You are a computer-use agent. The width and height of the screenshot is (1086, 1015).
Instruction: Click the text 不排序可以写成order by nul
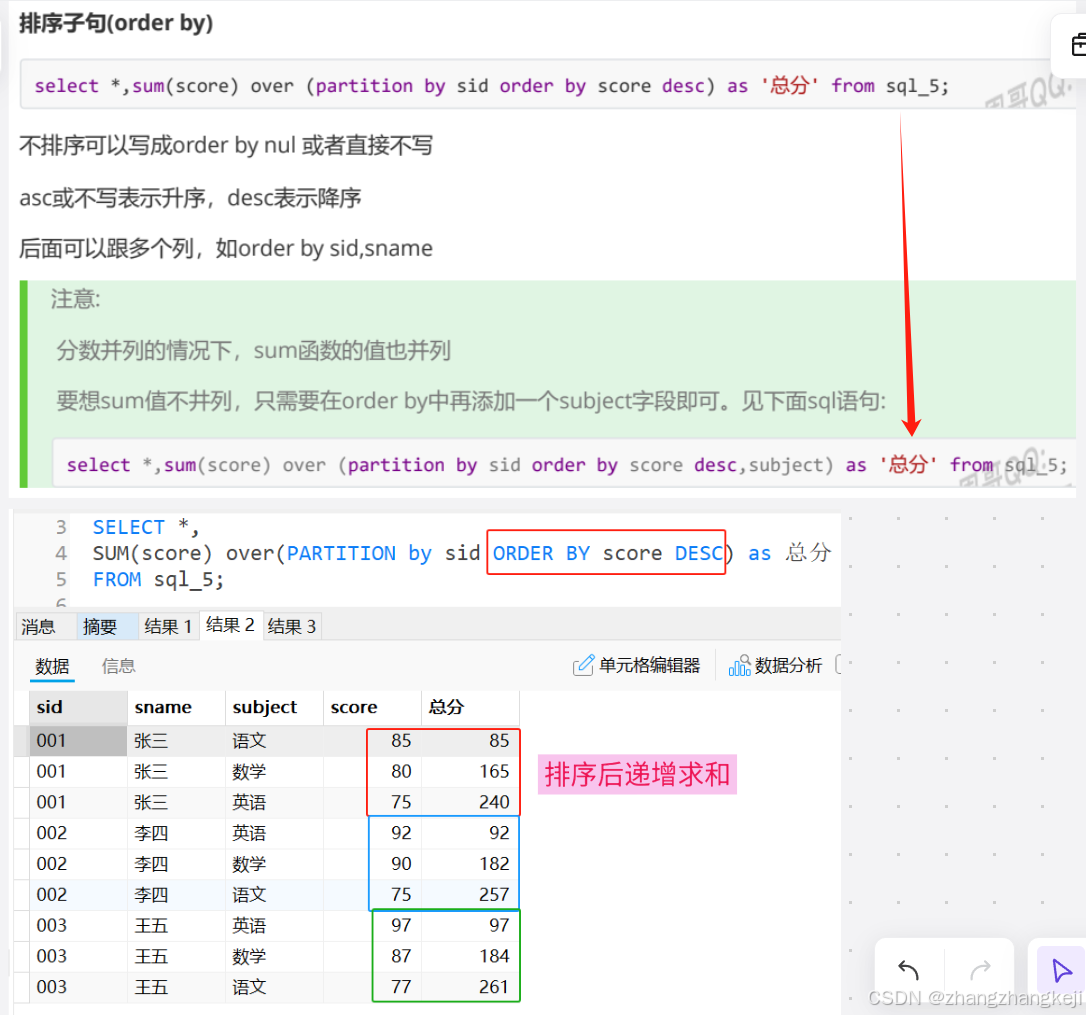pos(157,145)
